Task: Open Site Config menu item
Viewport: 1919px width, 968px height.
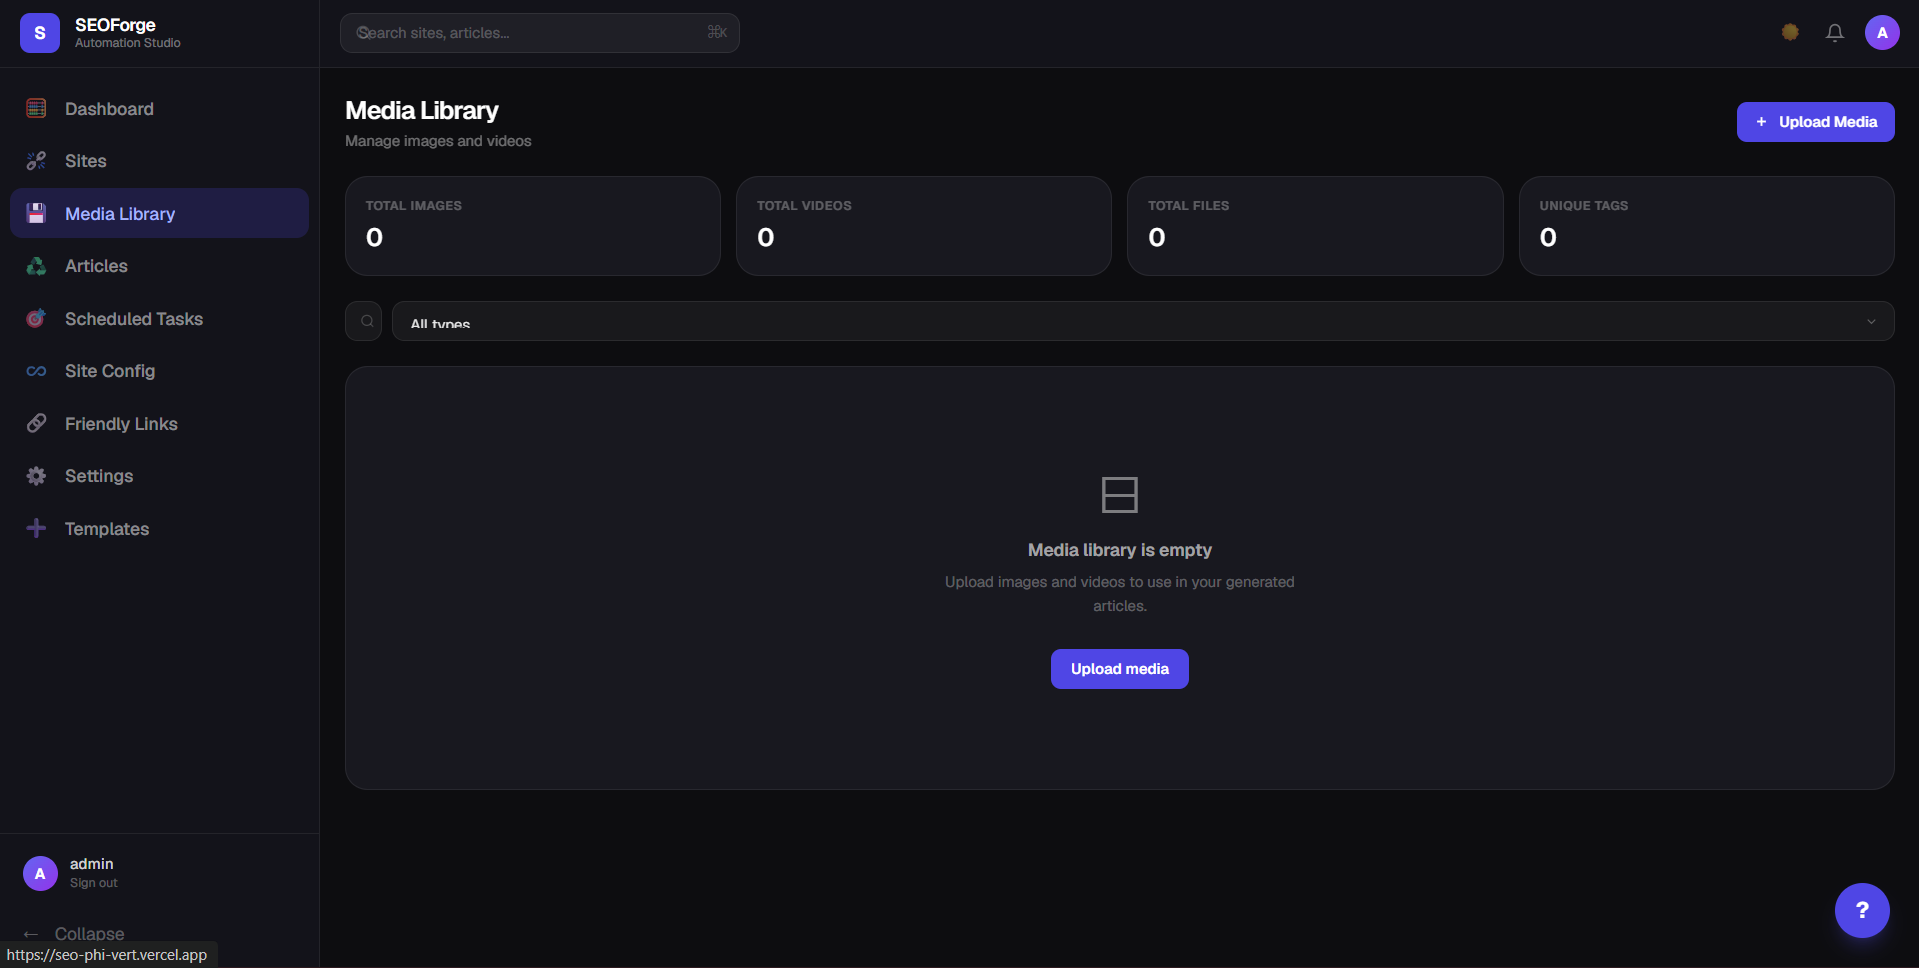Action: point(159,371)
